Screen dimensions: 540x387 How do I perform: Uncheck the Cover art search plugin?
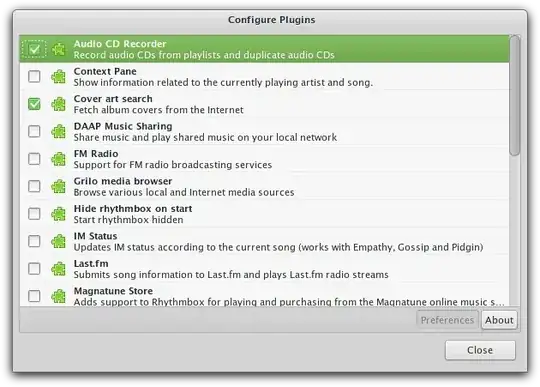click(x=34, y=104)
